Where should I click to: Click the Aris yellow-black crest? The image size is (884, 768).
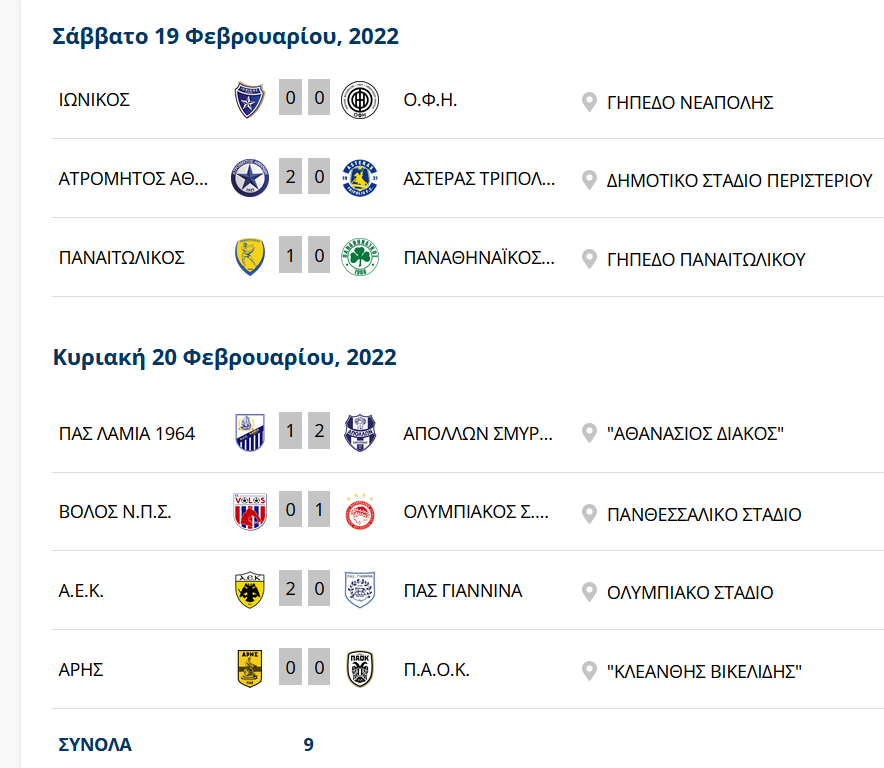point(249,669)
